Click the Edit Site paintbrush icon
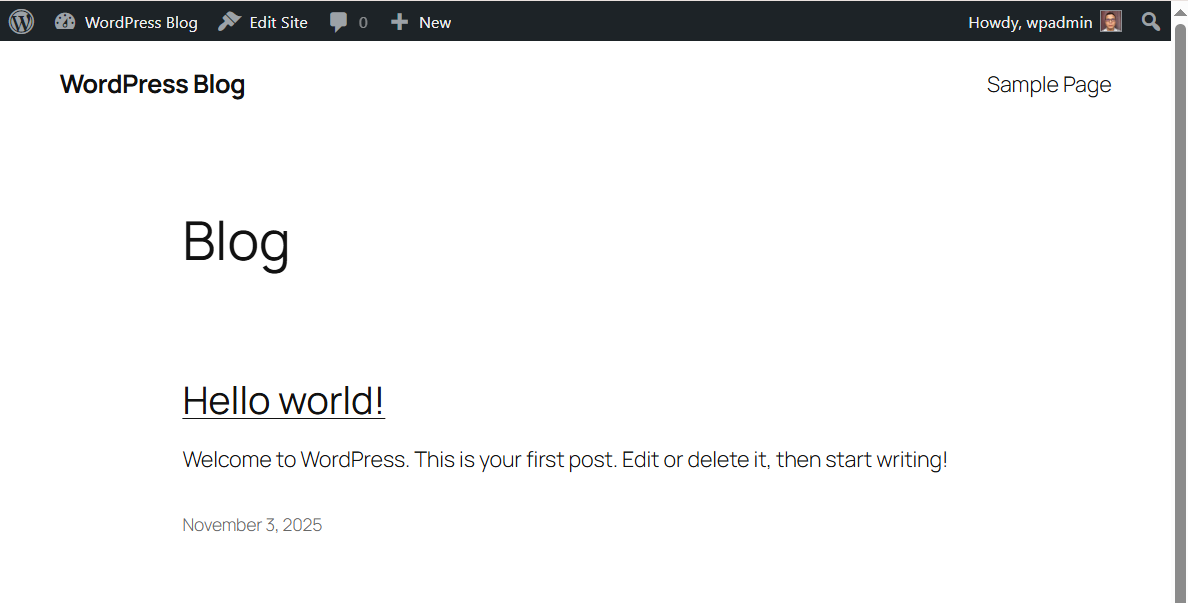The height and width of the screenshot is (603, 1188). pyautogui.click(x=229, y=21)
